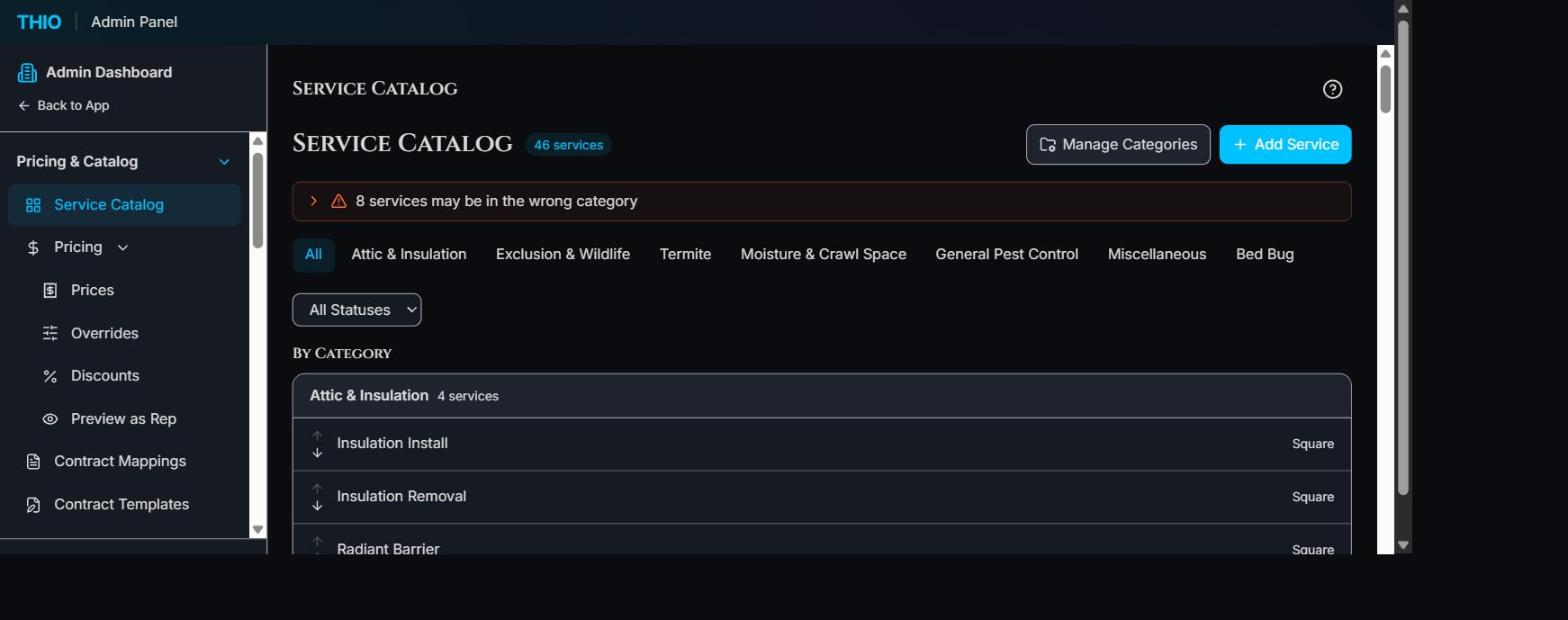Open the Service Catalog sidebar item
The height and width of the screenshot is (620, 1568).
[124, 205]
